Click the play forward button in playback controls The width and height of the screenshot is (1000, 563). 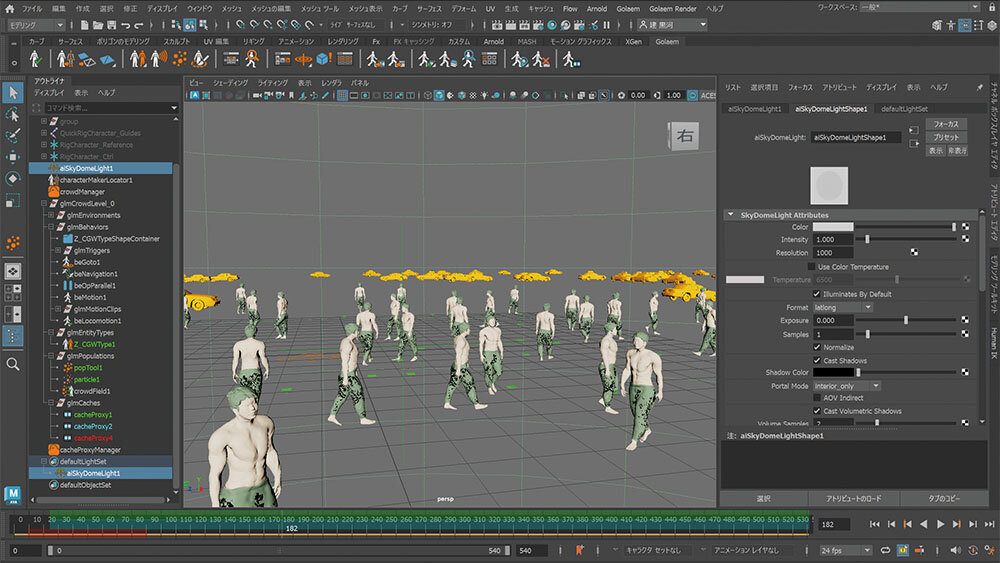tap(939, 523)
